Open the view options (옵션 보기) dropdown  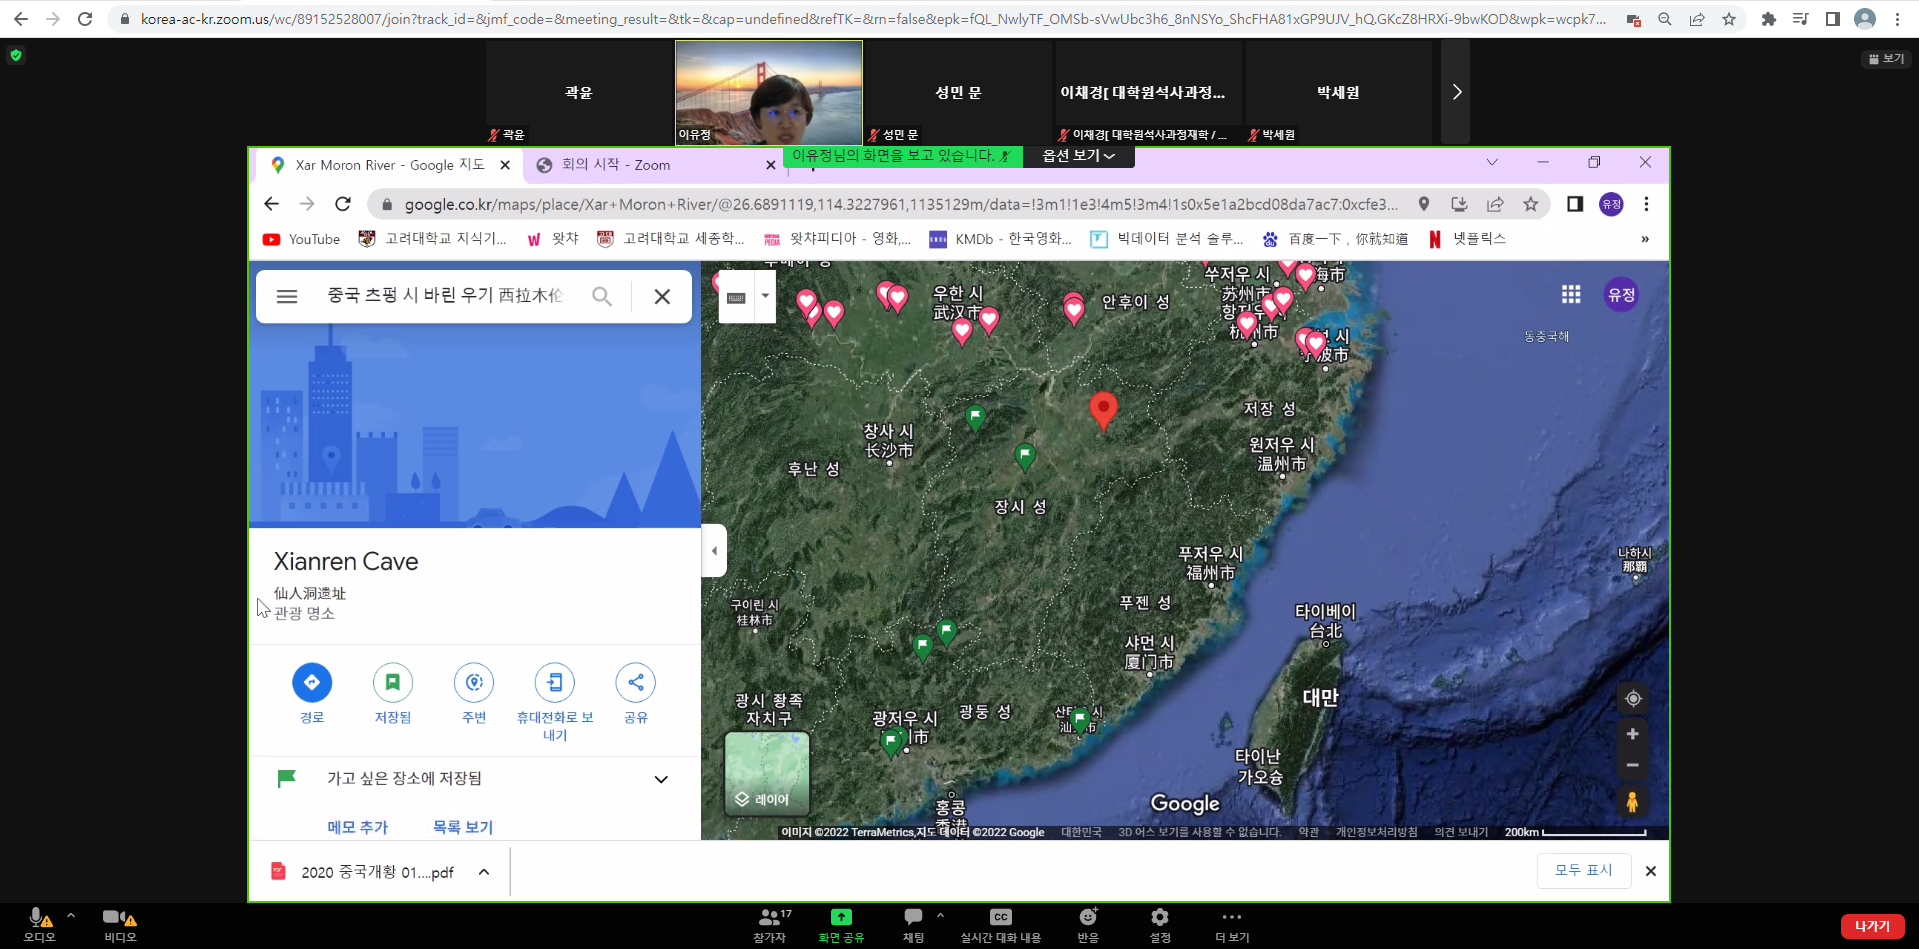[1078, 156]
